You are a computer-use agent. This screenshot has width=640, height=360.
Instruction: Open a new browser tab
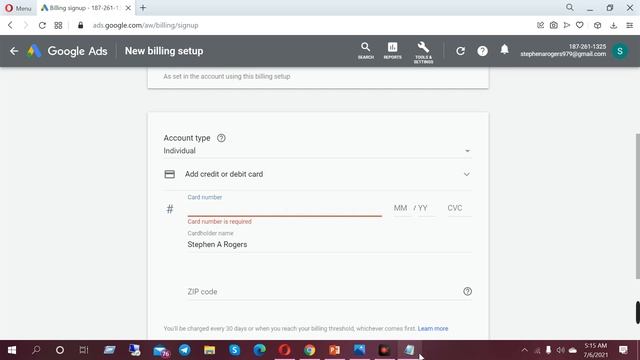click(x=143, y=8)
